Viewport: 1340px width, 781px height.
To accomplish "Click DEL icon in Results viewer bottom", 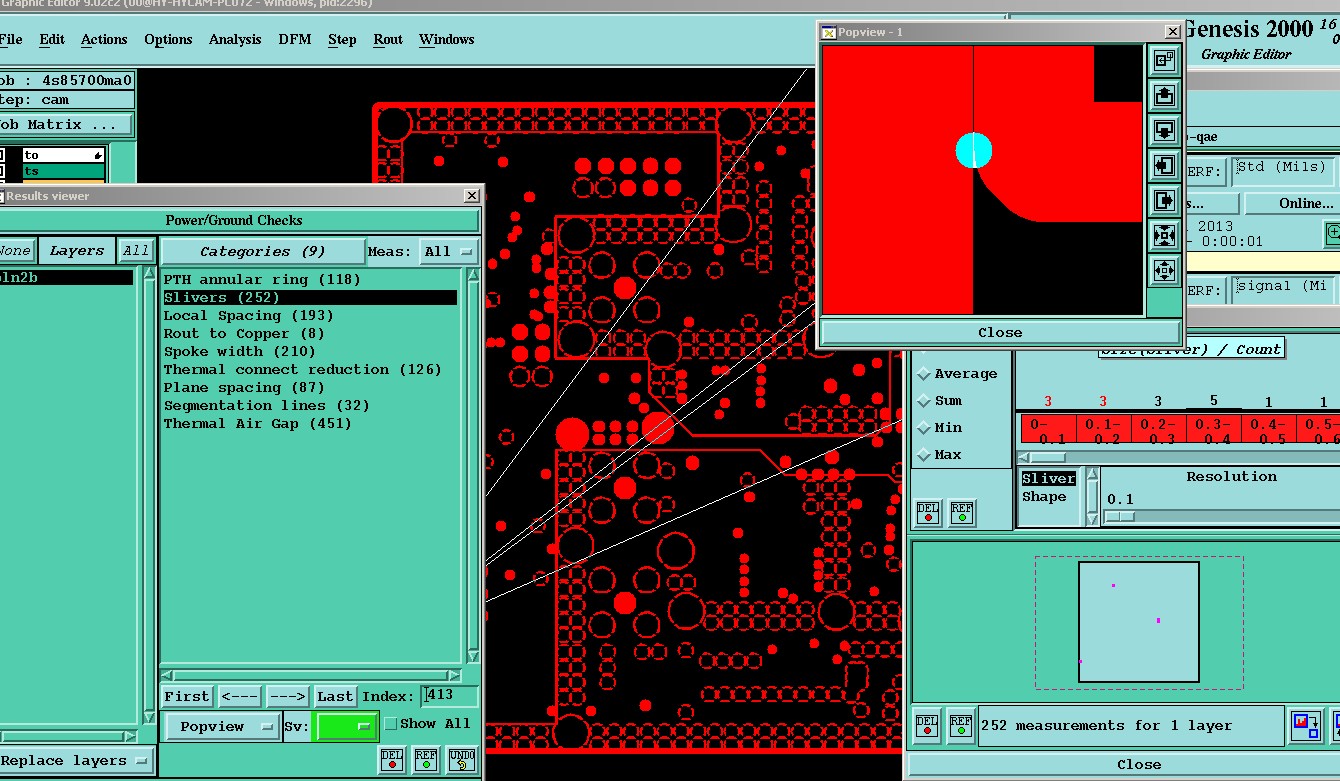I will pyautogui.click(x=392, y=759).
